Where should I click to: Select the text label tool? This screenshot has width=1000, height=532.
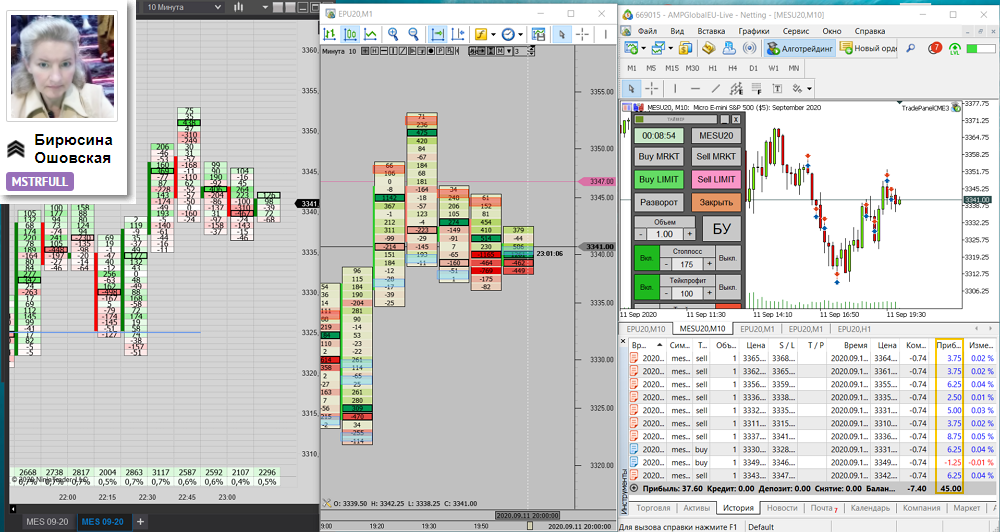click(777, 89)
